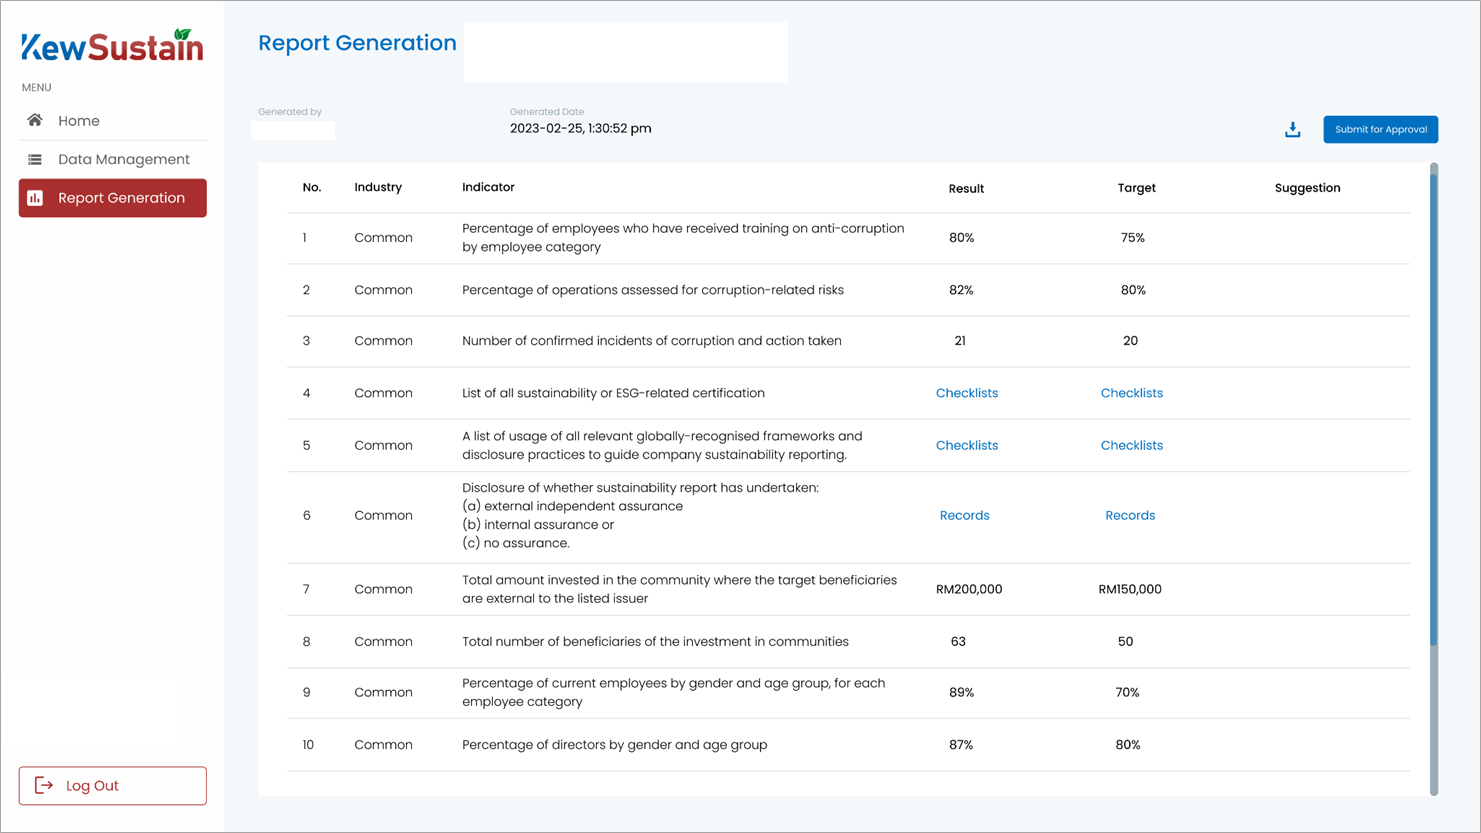Image resolution: width=1481 pixels, height=833 pixels.
Task: Click the KewSustain logo
Action: tap(112, 45)
